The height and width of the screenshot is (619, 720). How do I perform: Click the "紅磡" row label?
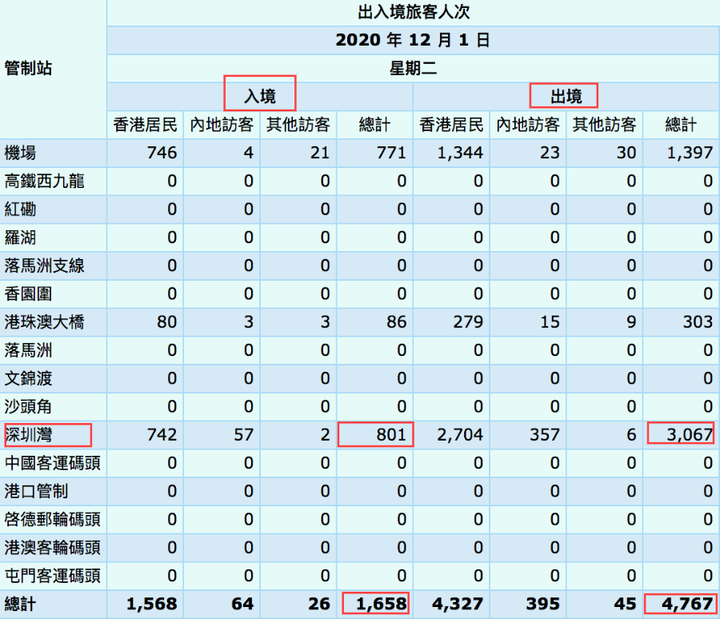click(20, 209)
